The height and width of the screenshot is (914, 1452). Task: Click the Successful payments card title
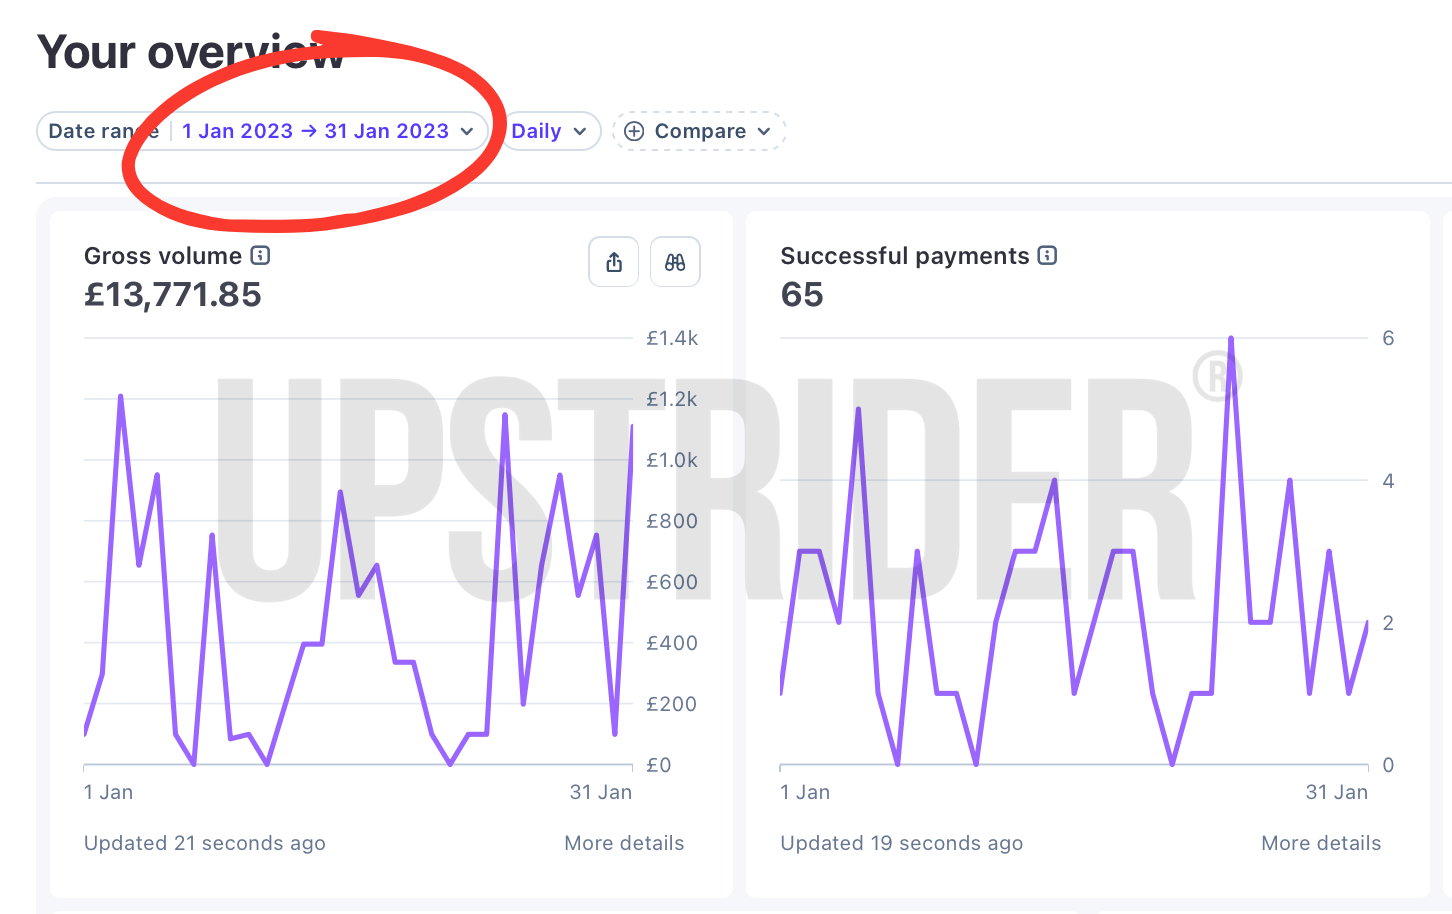[x=905, y=256]
